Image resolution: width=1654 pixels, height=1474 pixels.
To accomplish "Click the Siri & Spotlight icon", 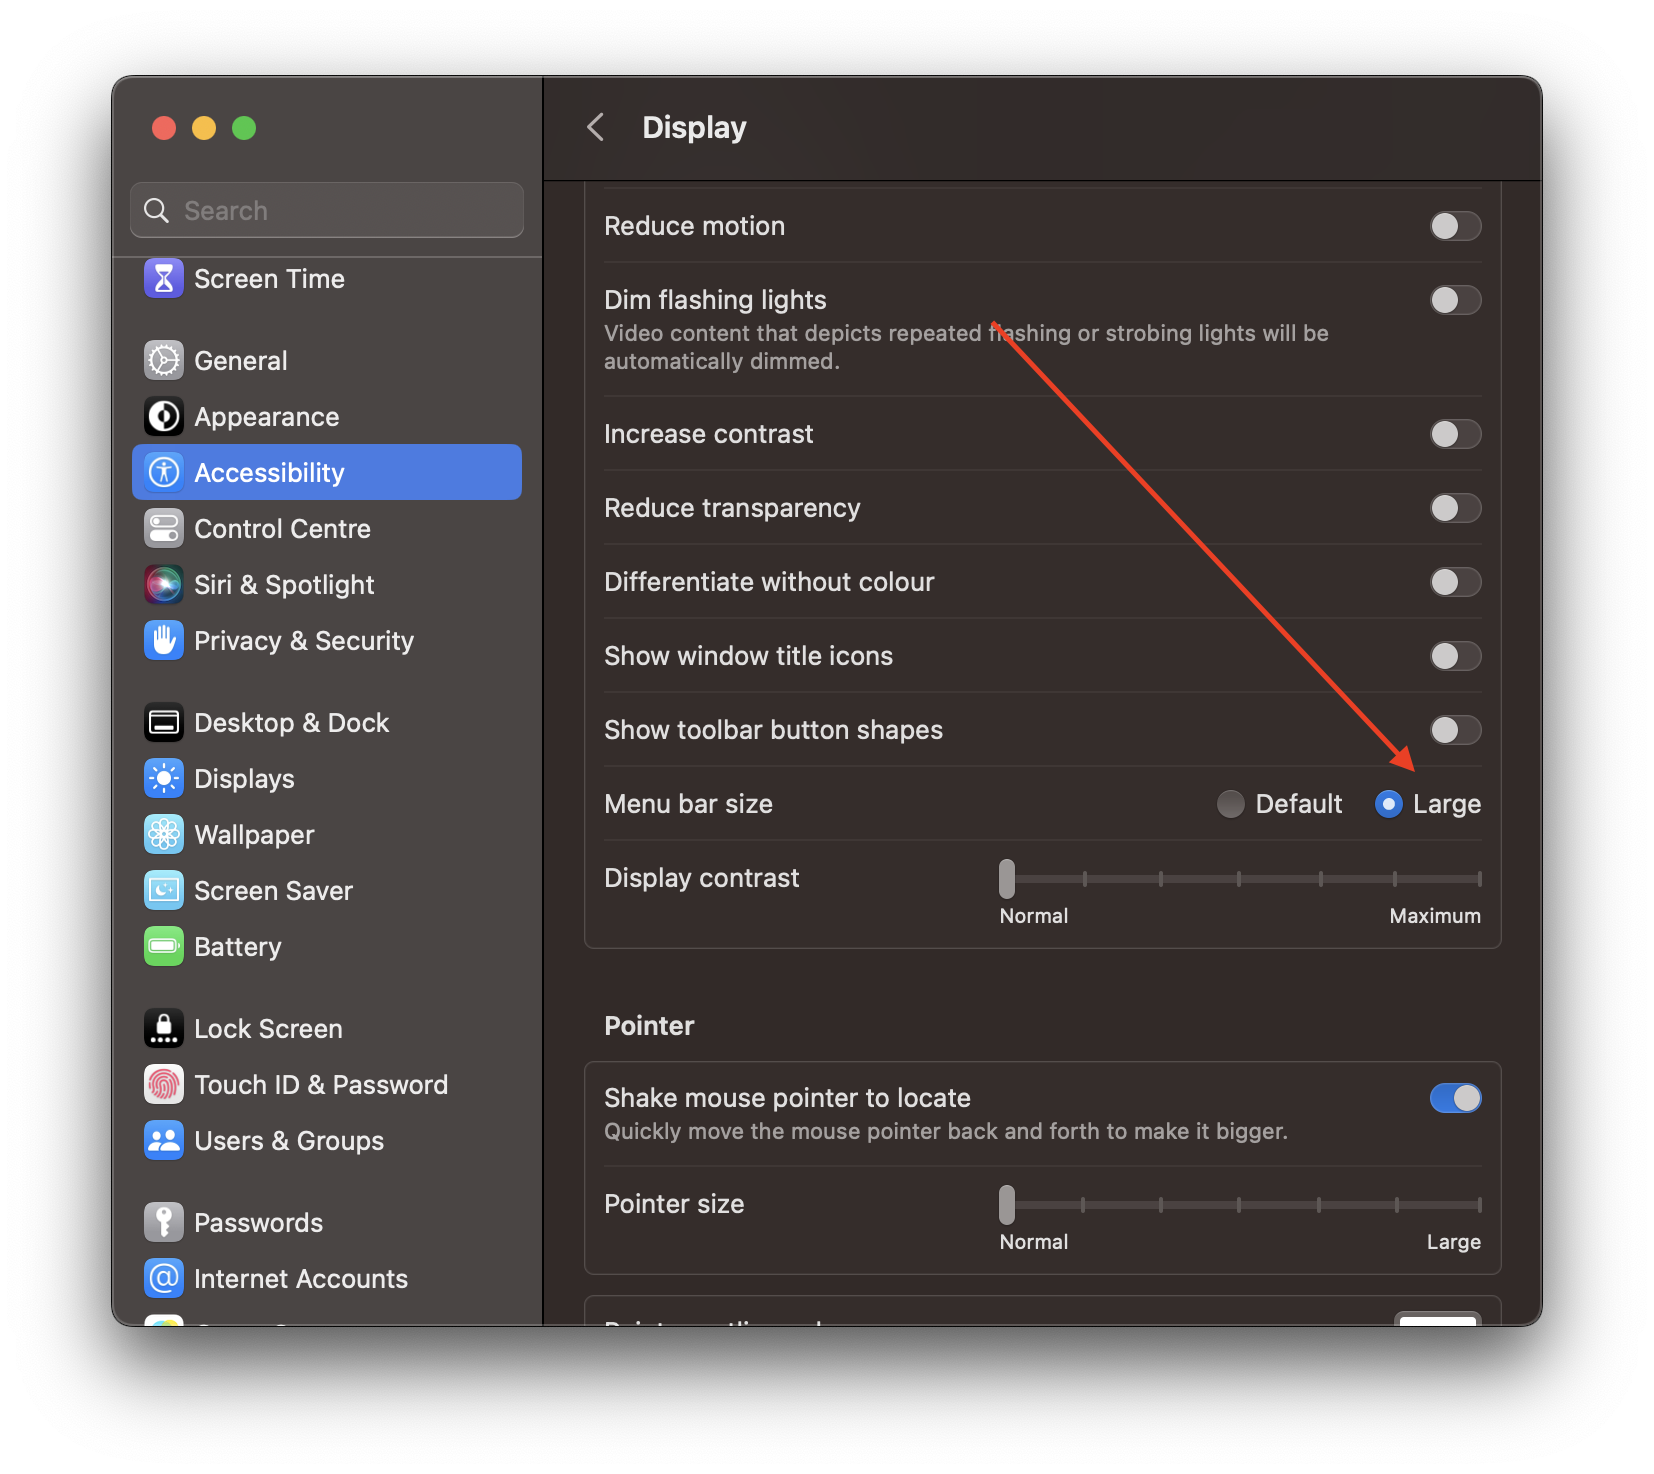I will pyautogui.click(x=164, y=585).
